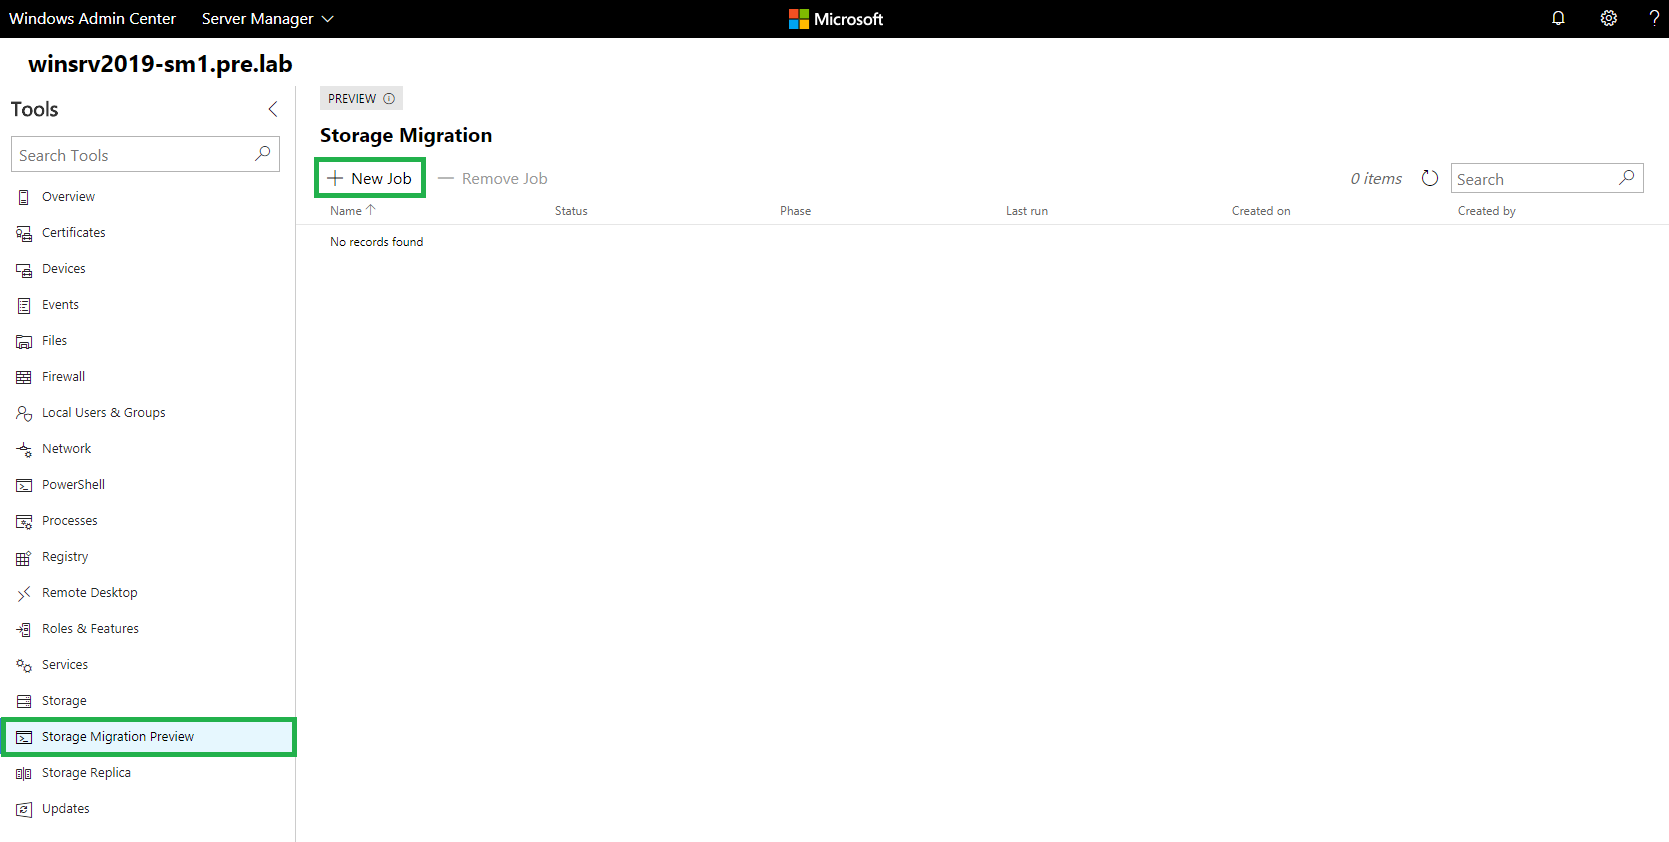Click the winsrv2019-sm1.pre.lab server title
The width and height of the screenshot is (1669, 842).
coord(160,64)
